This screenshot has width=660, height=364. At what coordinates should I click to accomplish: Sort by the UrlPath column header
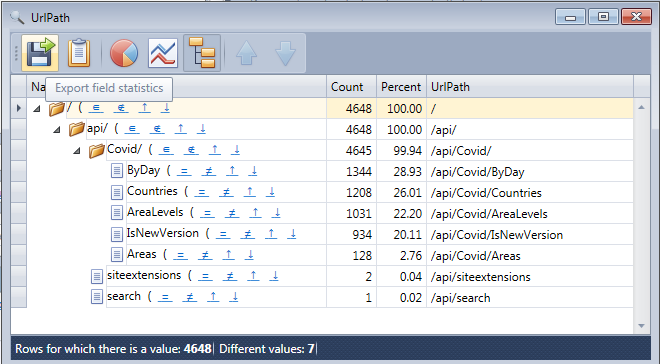[530, 87]
